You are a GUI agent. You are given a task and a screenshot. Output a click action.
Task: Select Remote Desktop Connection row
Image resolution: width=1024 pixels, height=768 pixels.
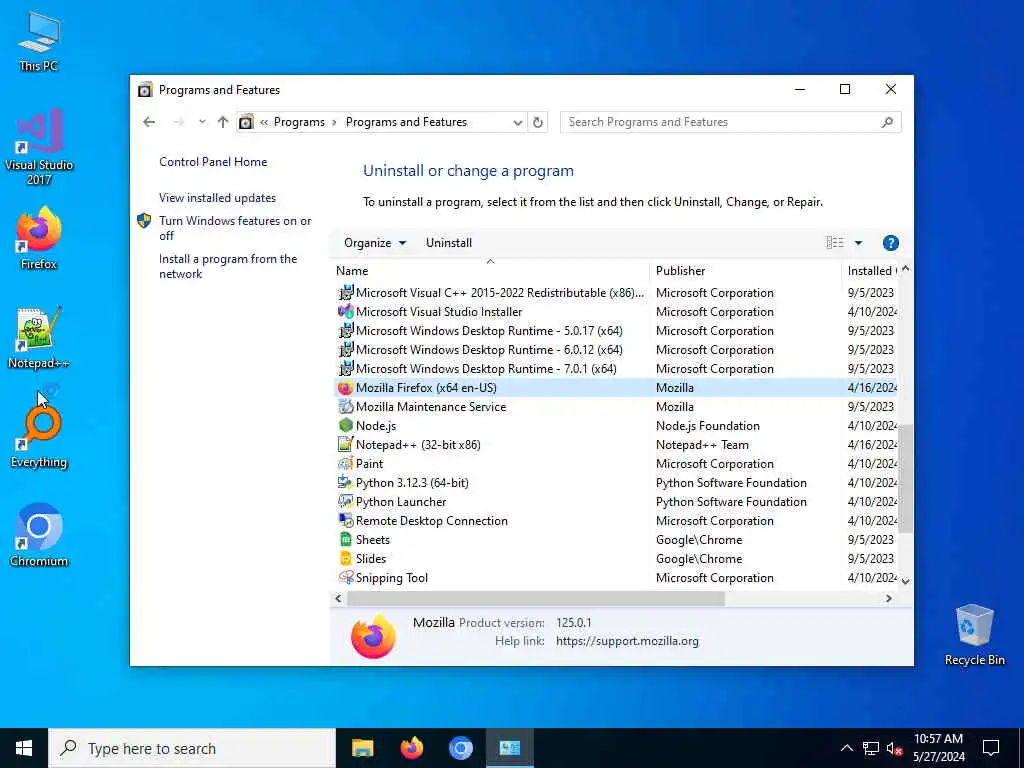pyautogui.click(x=616, y=520)
